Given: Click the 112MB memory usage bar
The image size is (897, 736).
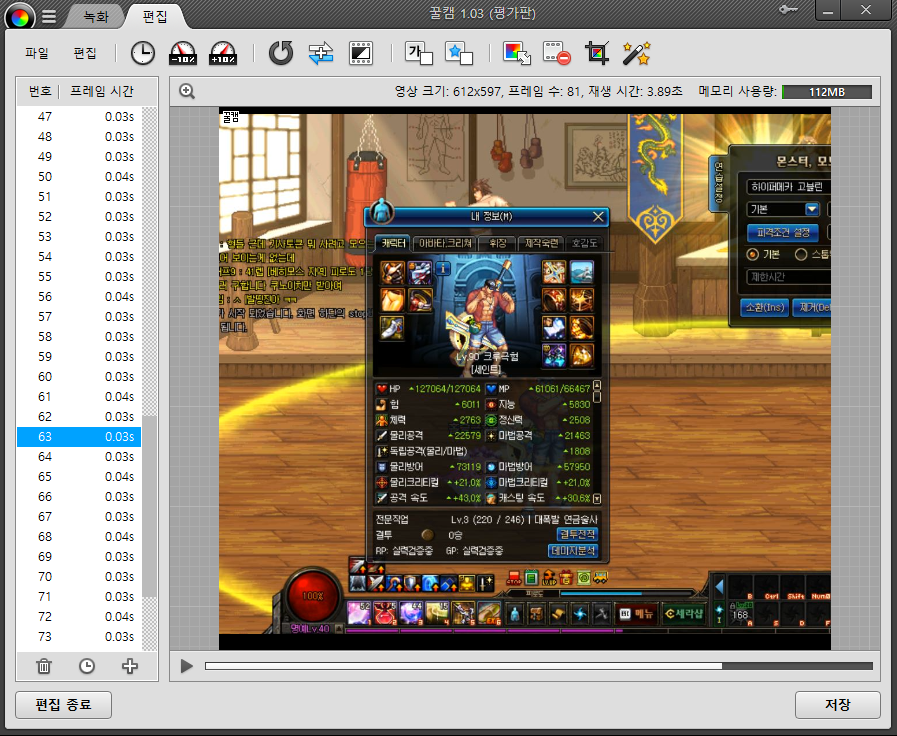Looking at the screenshot, I should click(827, 91).
